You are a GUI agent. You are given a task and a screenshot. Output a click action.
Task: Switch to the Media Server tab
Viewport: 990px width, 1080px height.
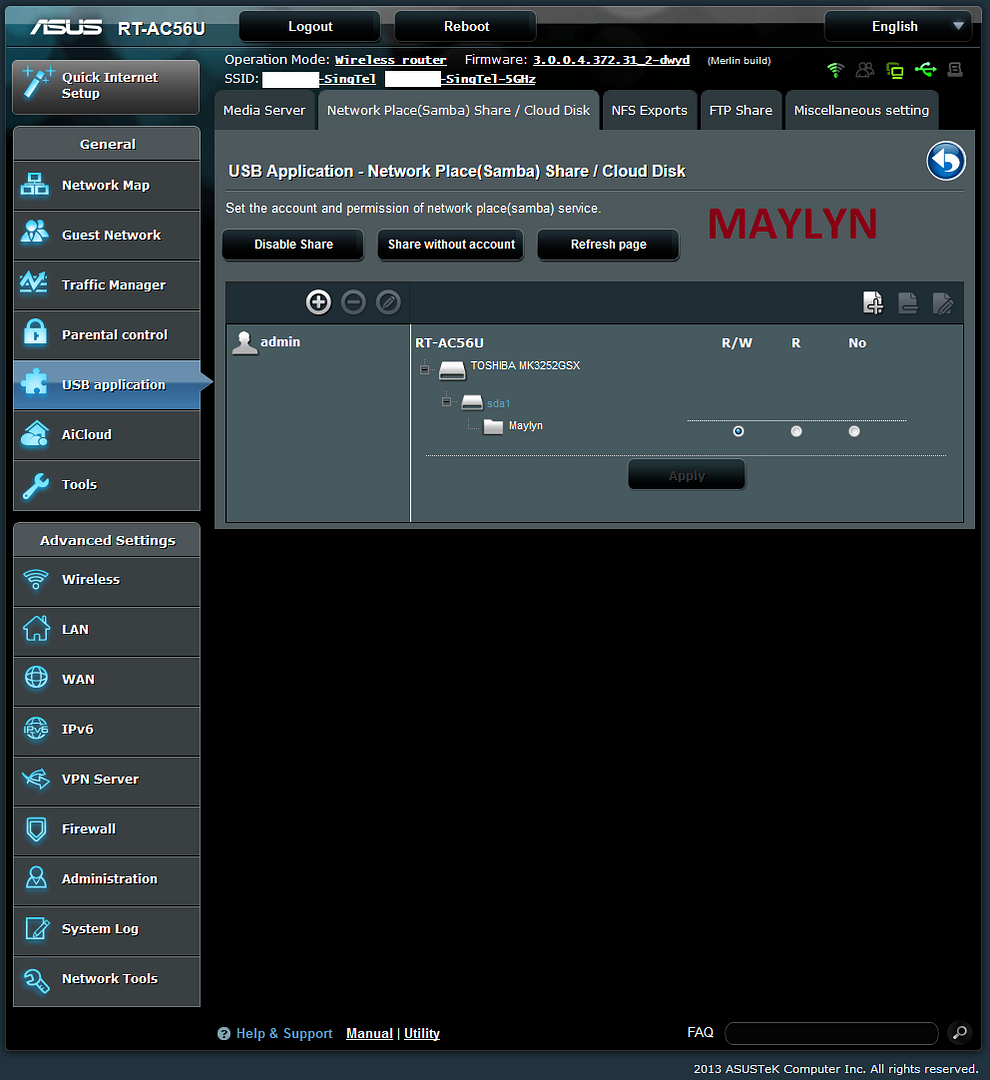[264, 110]
